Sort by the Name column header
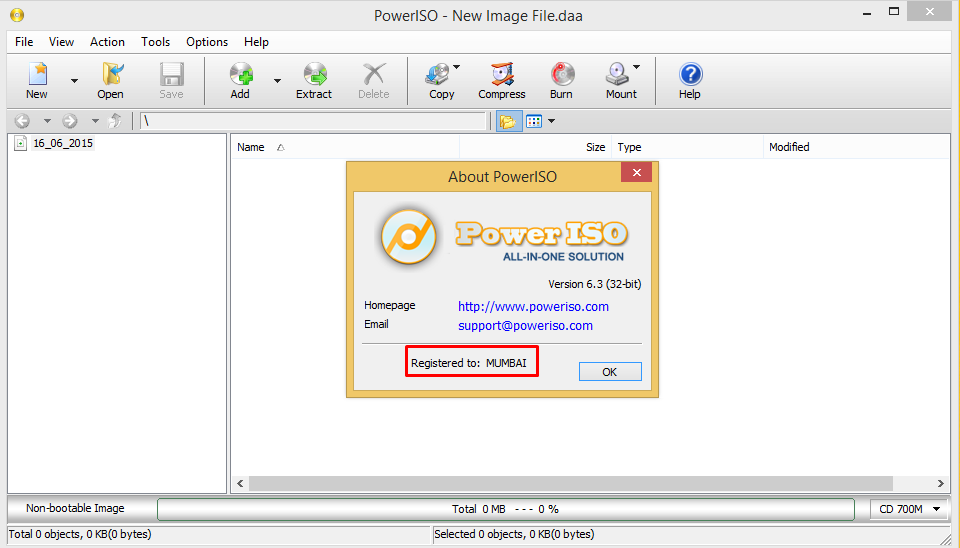Screen dimensions: 960x548 pyautogui.click(x=345, y=147)
